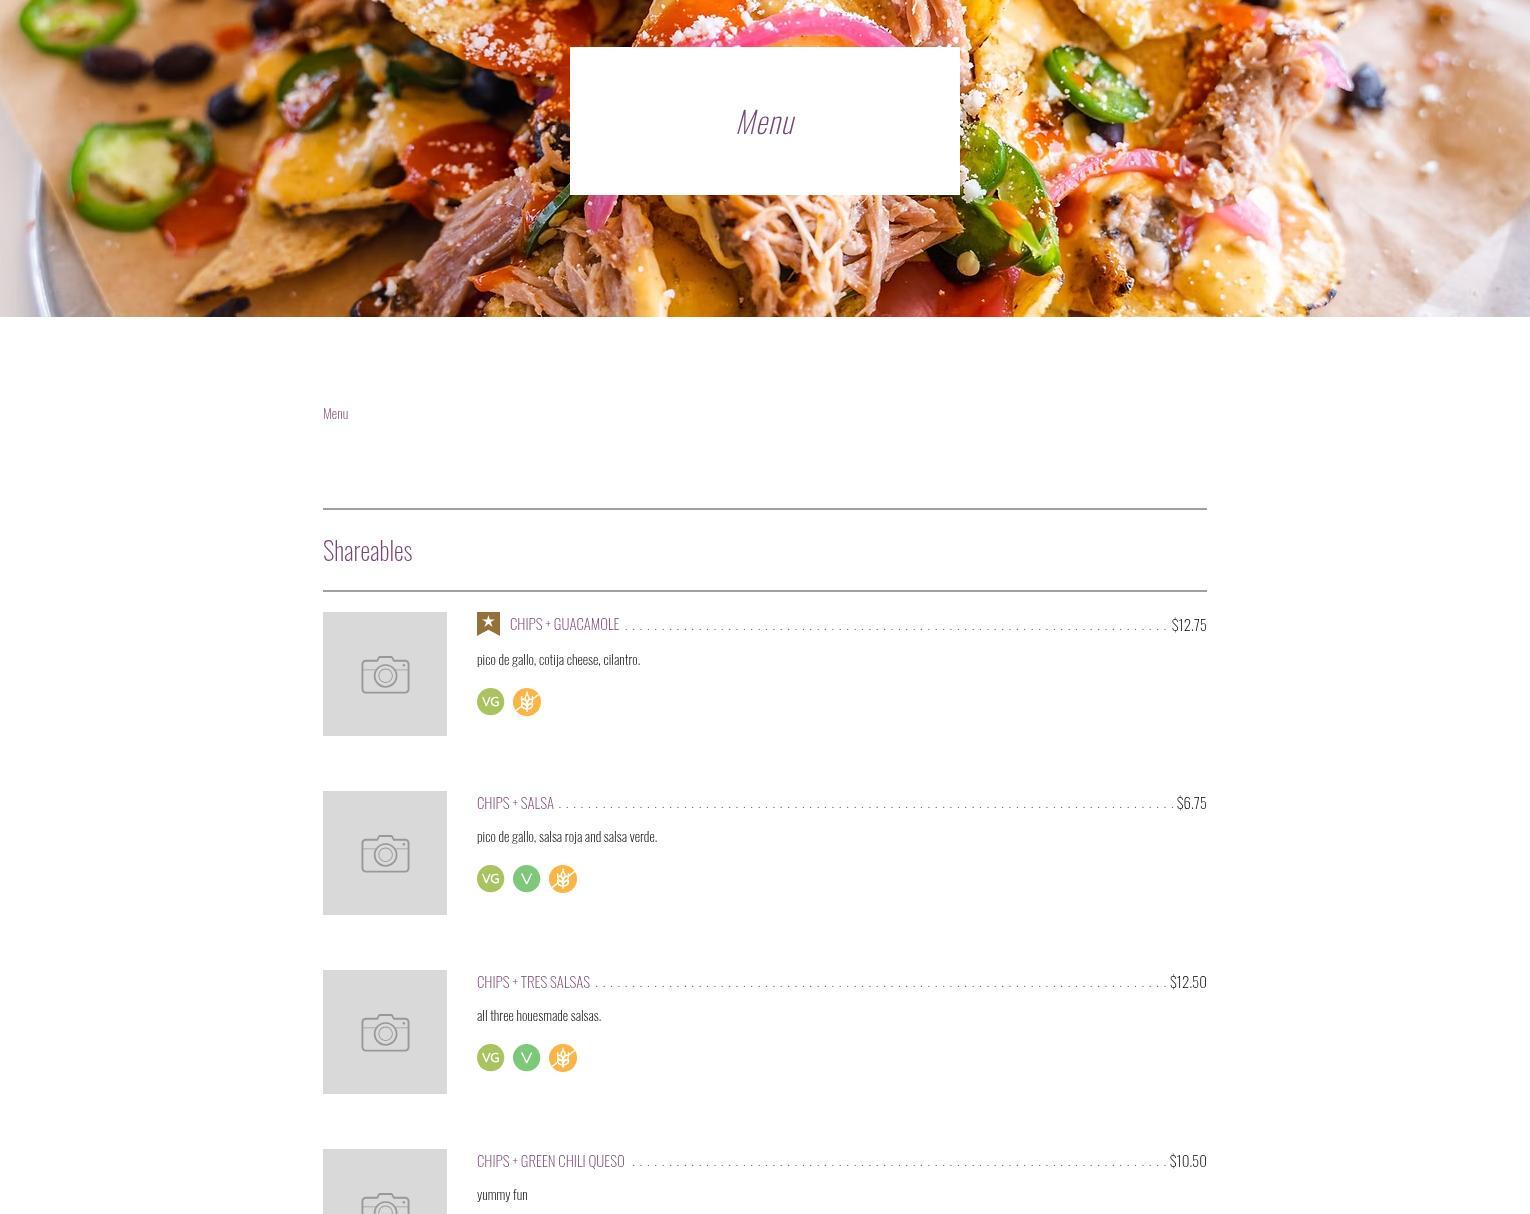Open the Chips + Guacamole photo placeholder
Image resolution: width=1530 pixels, height=1214 pixels.
pyautogui.click(x=385, y=674)
